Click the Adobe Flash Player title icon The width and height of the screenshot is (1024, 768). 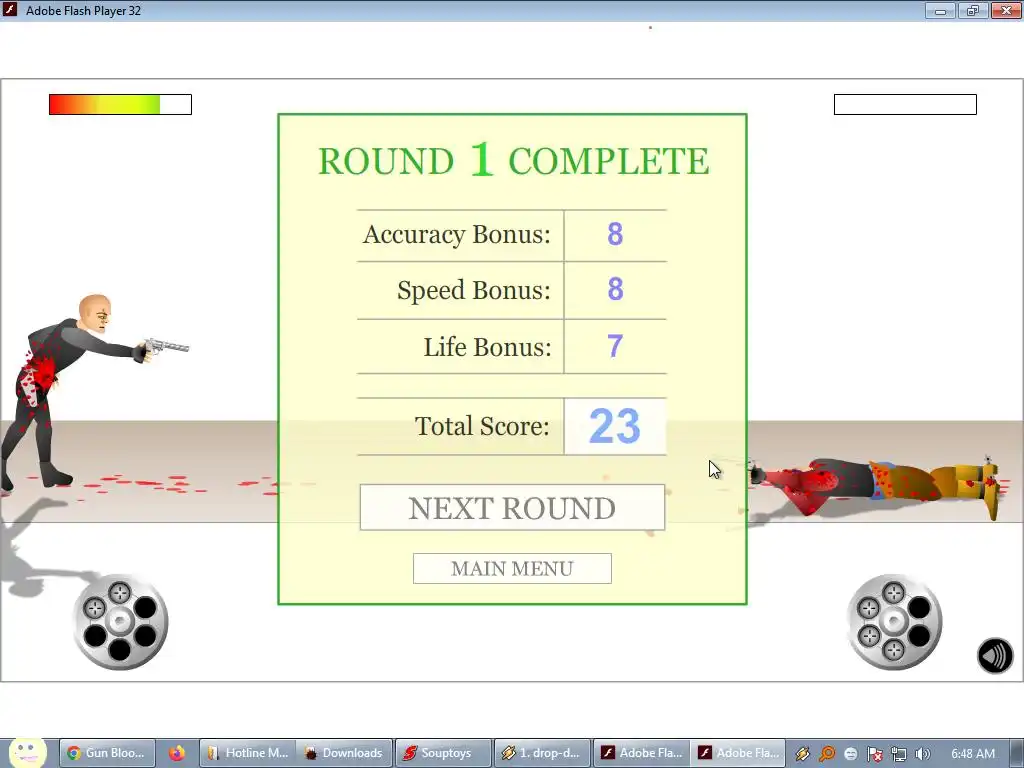10,10
